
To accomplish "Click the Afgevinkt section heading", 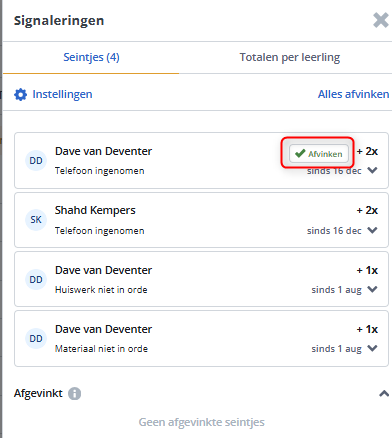I will coord(38,393).
